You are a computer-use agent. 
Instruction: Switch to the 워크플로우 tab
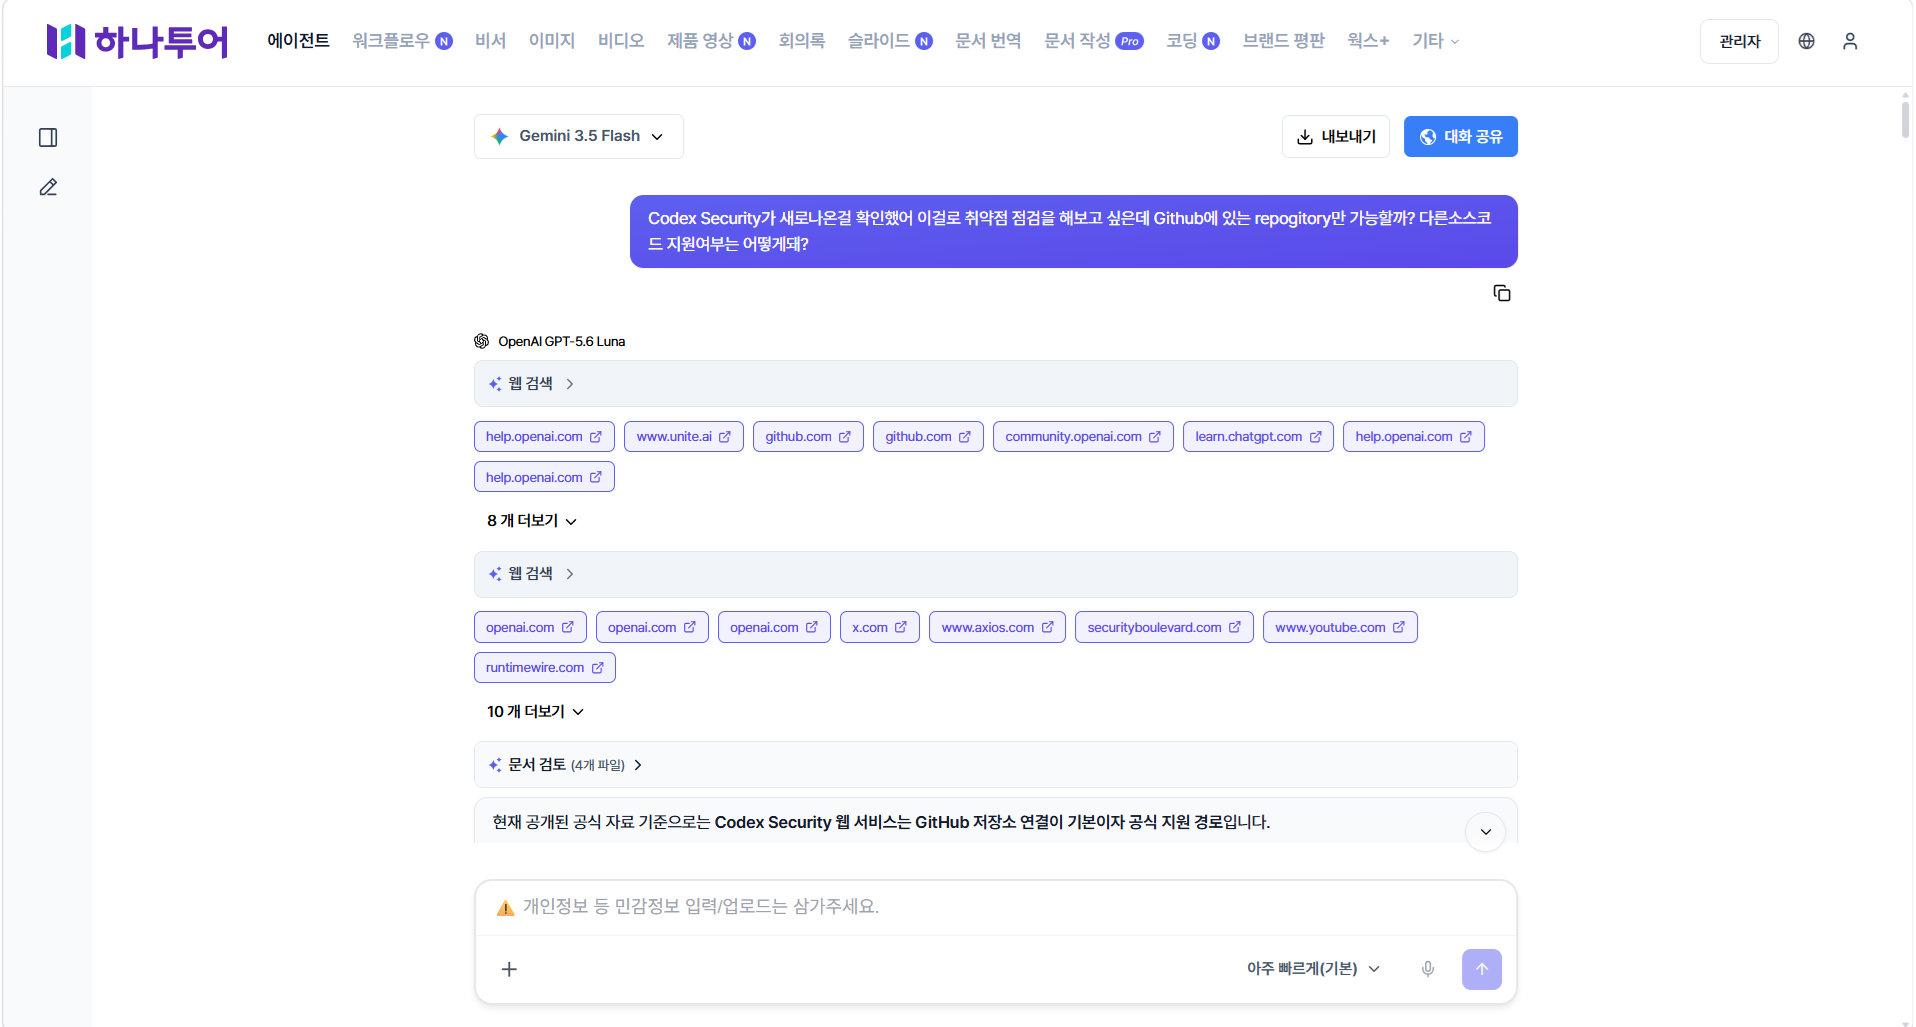point(402,41)
